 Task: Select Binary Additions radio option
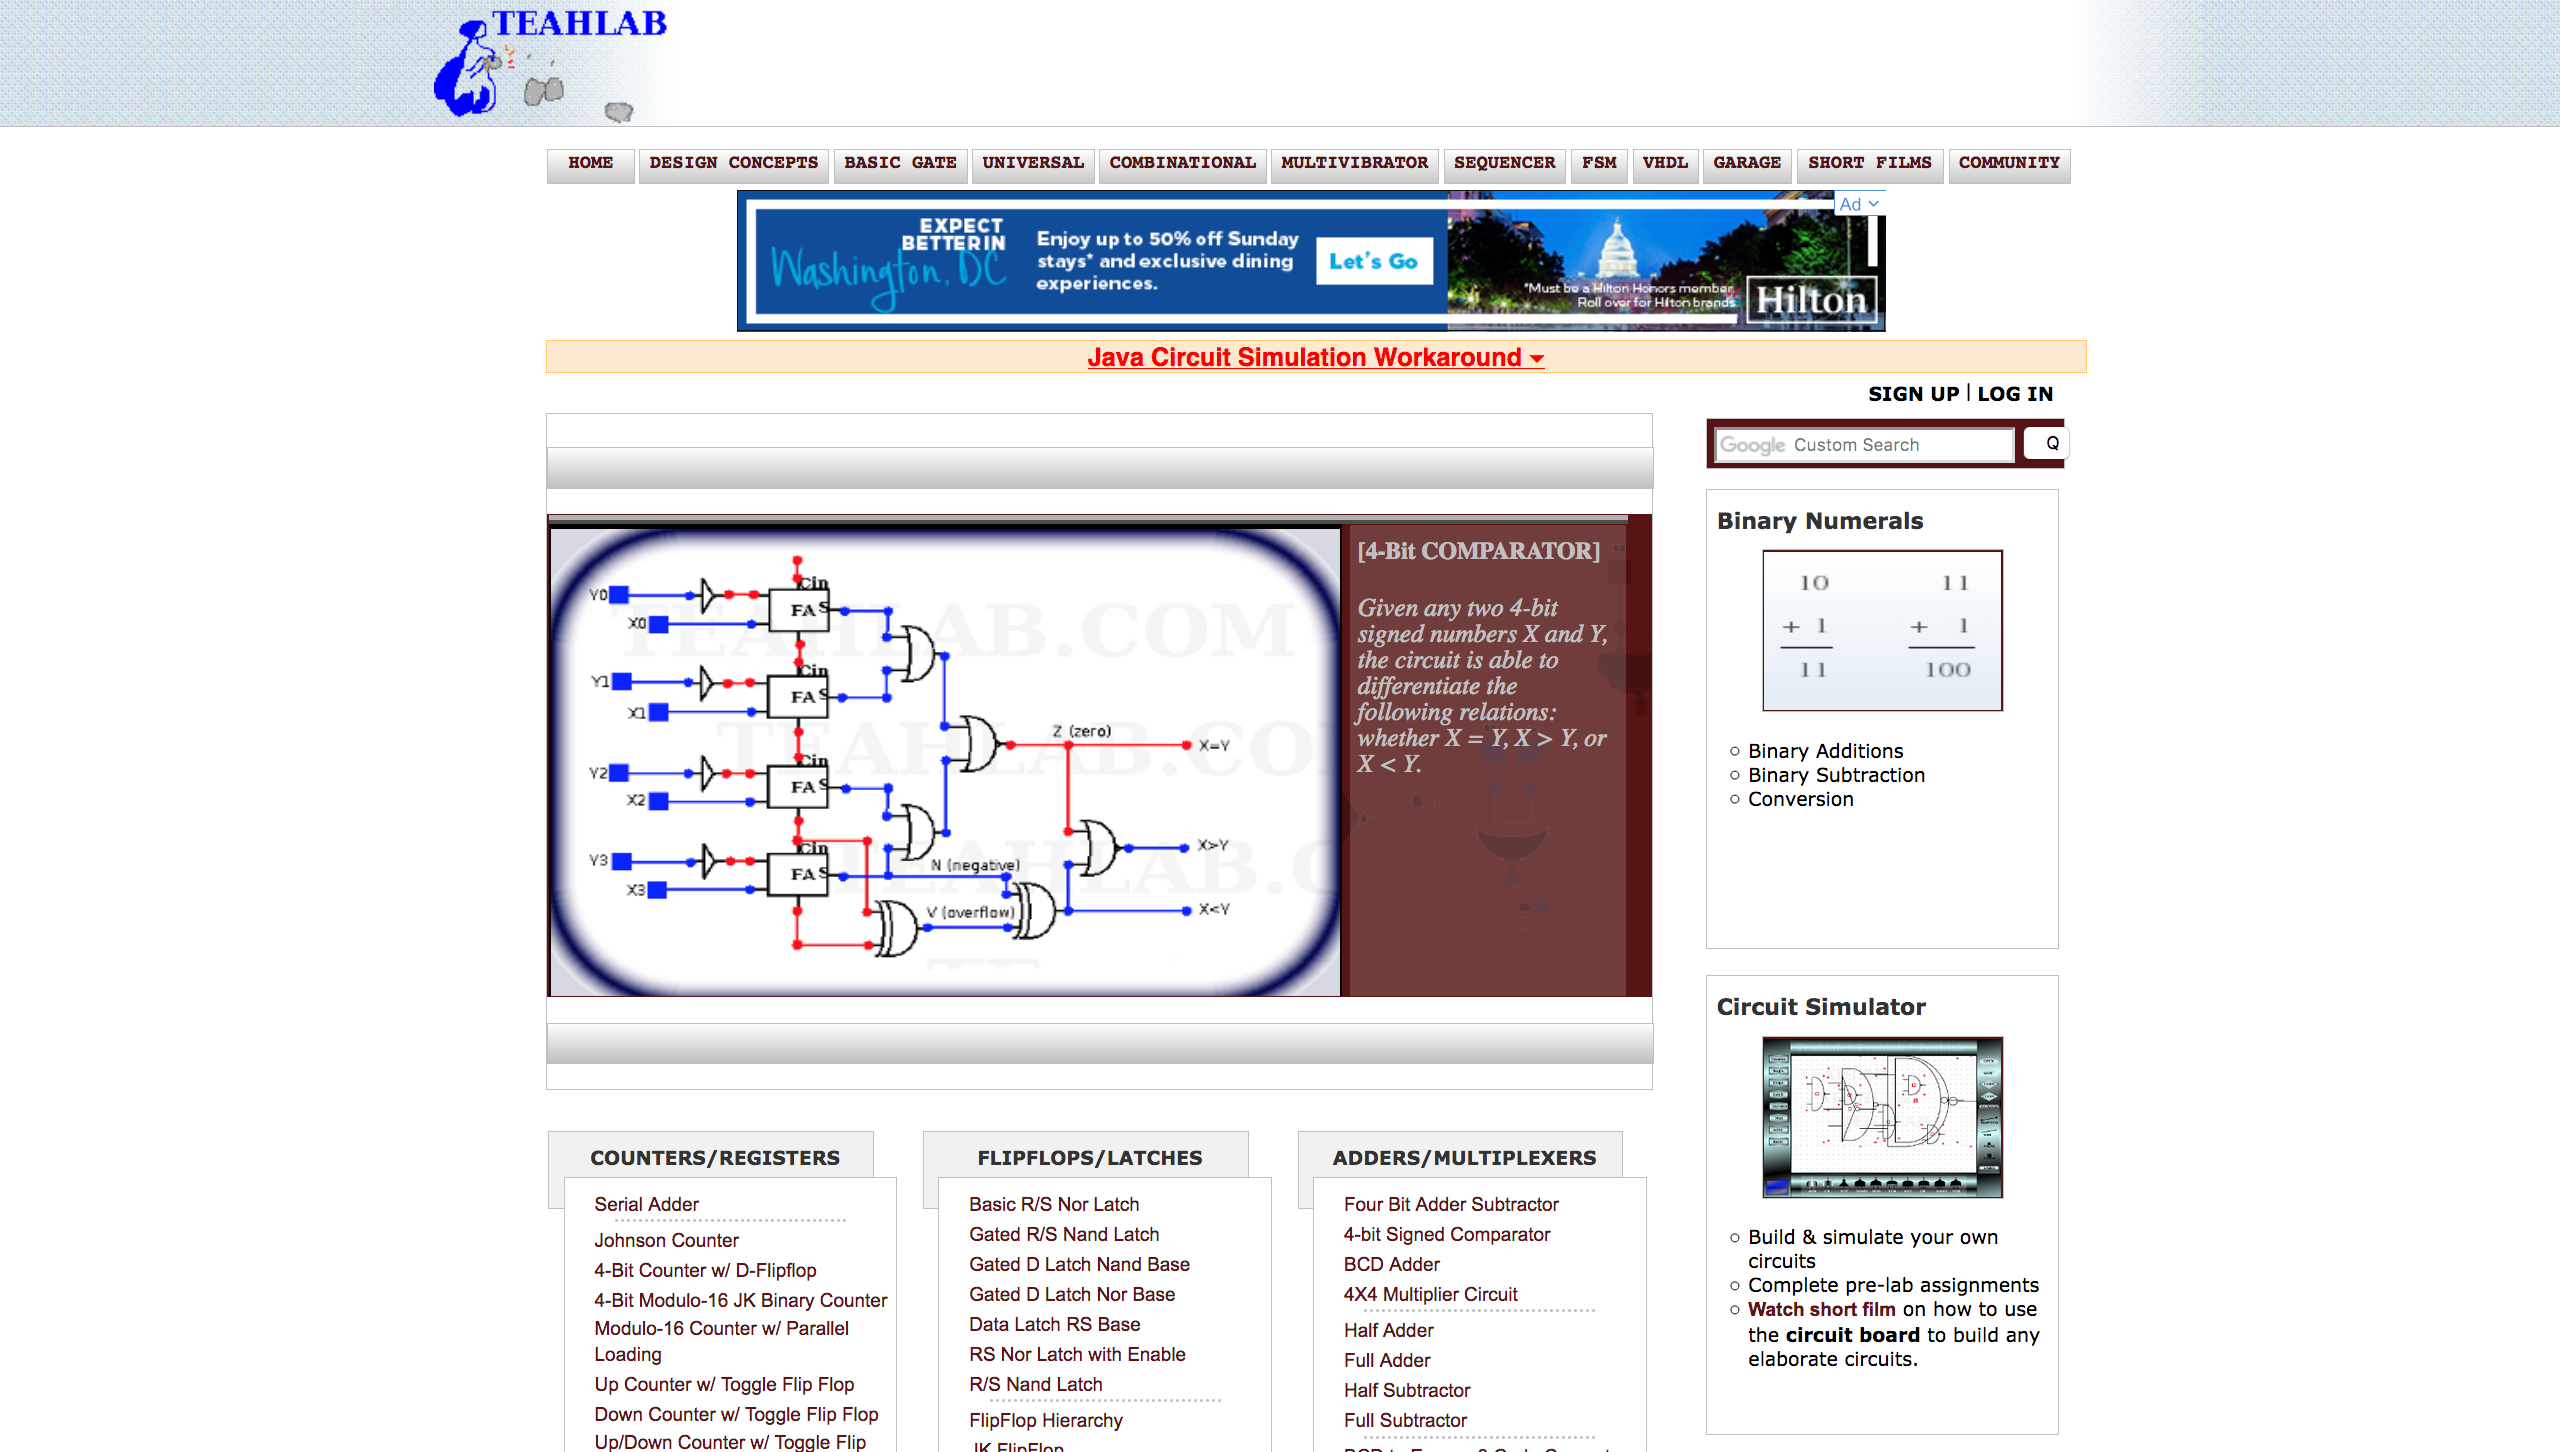(1735, 749)
